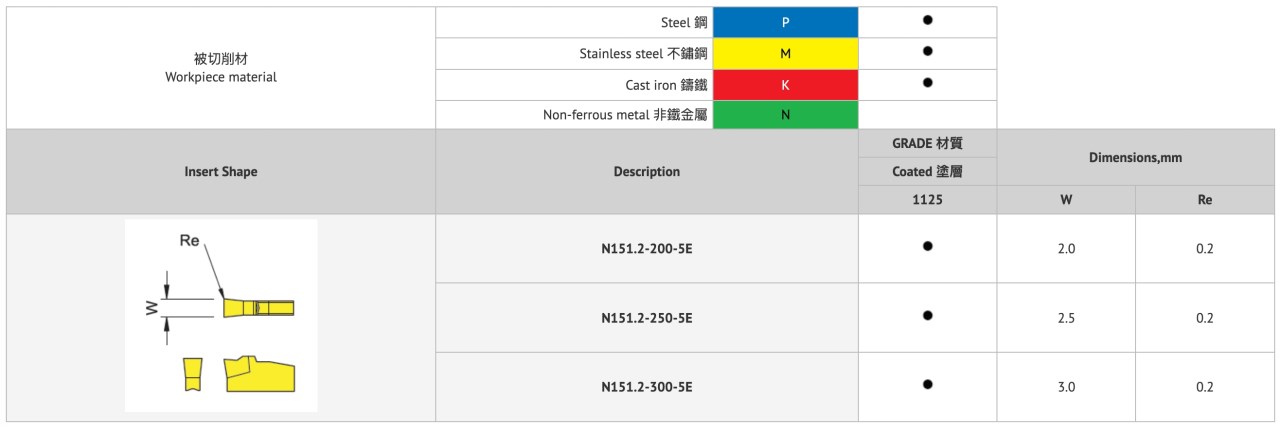Viewport: 1280px width, 427px height.
Task: Click the Insert Shape column header
Action: 221,172
